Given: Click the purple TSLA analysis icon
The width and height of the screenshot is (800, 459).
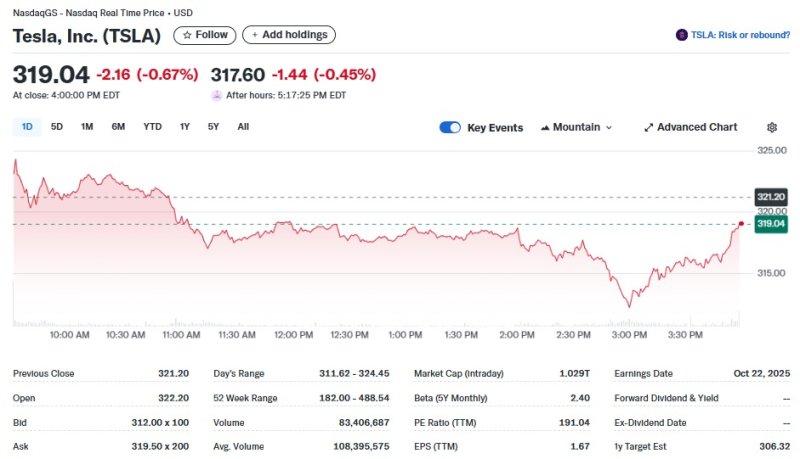Looking at the screenshot, I should [682, 35].
